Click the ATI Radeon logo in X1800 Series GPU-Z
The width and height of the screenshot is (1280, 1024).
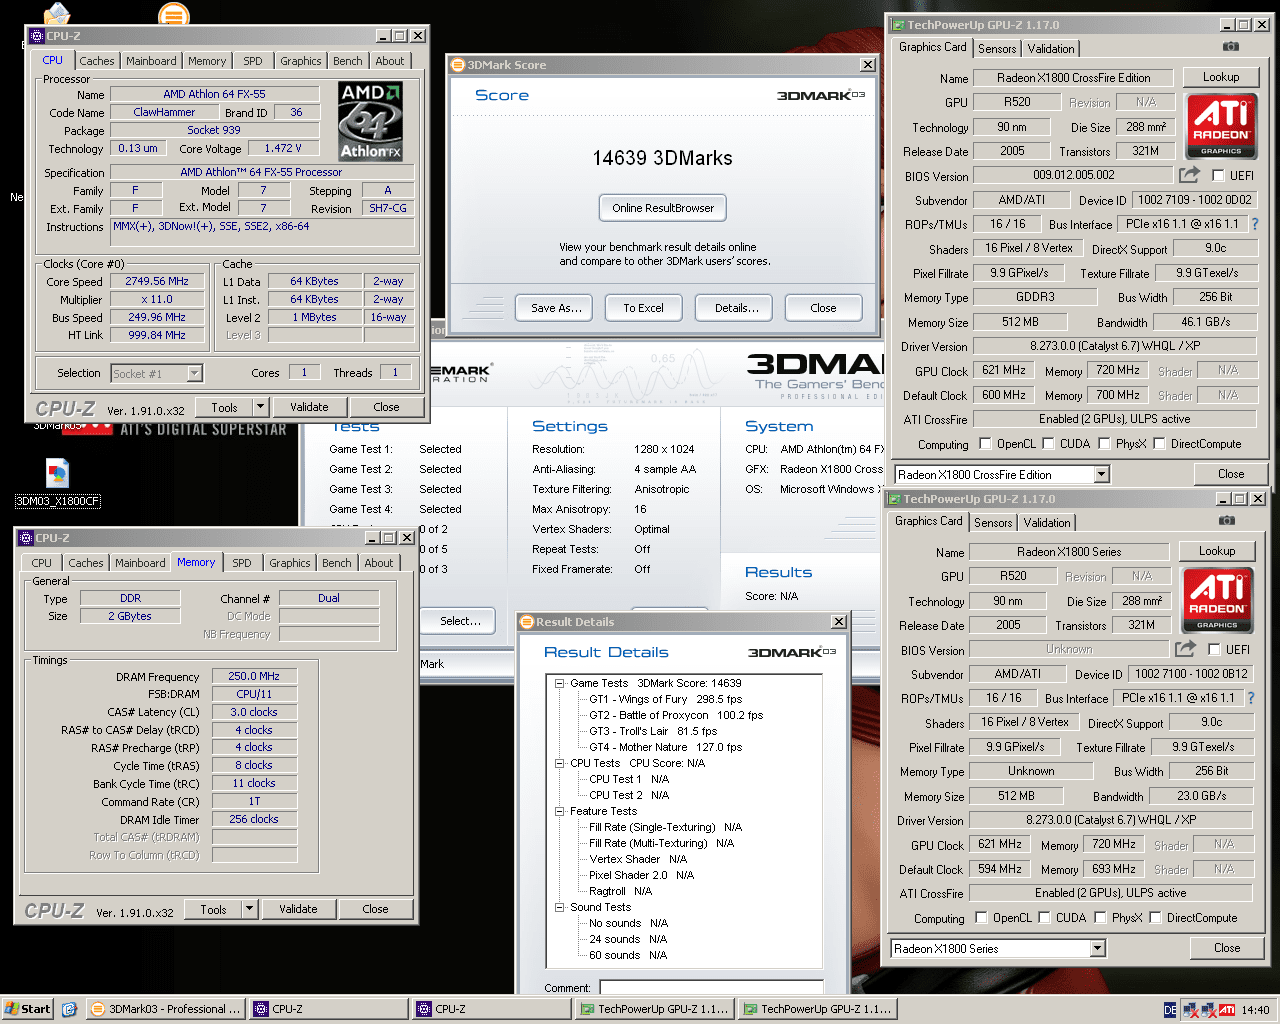pyautogui.click(x=1217, y=600)
